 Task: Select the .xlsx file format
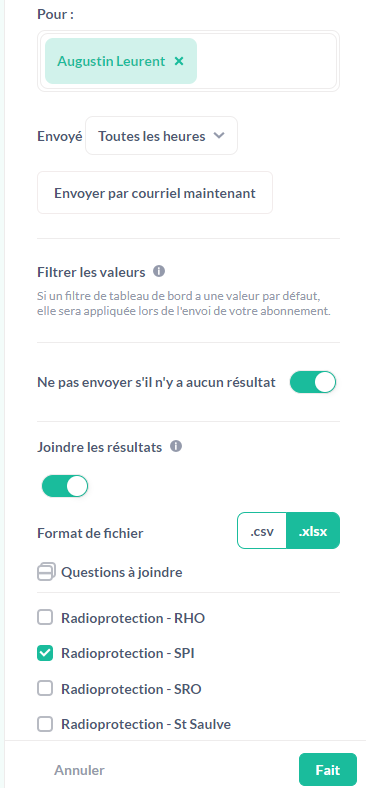[313, 531]
